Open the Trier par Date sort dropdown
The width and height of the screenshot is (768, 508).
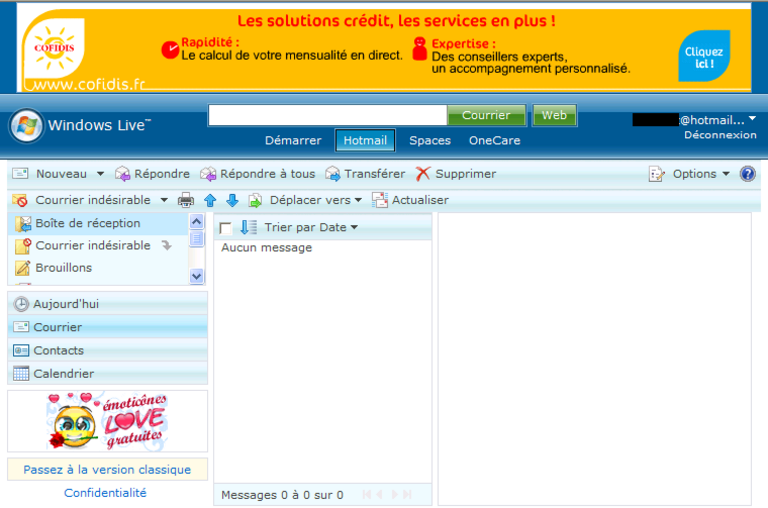(354, 227)
